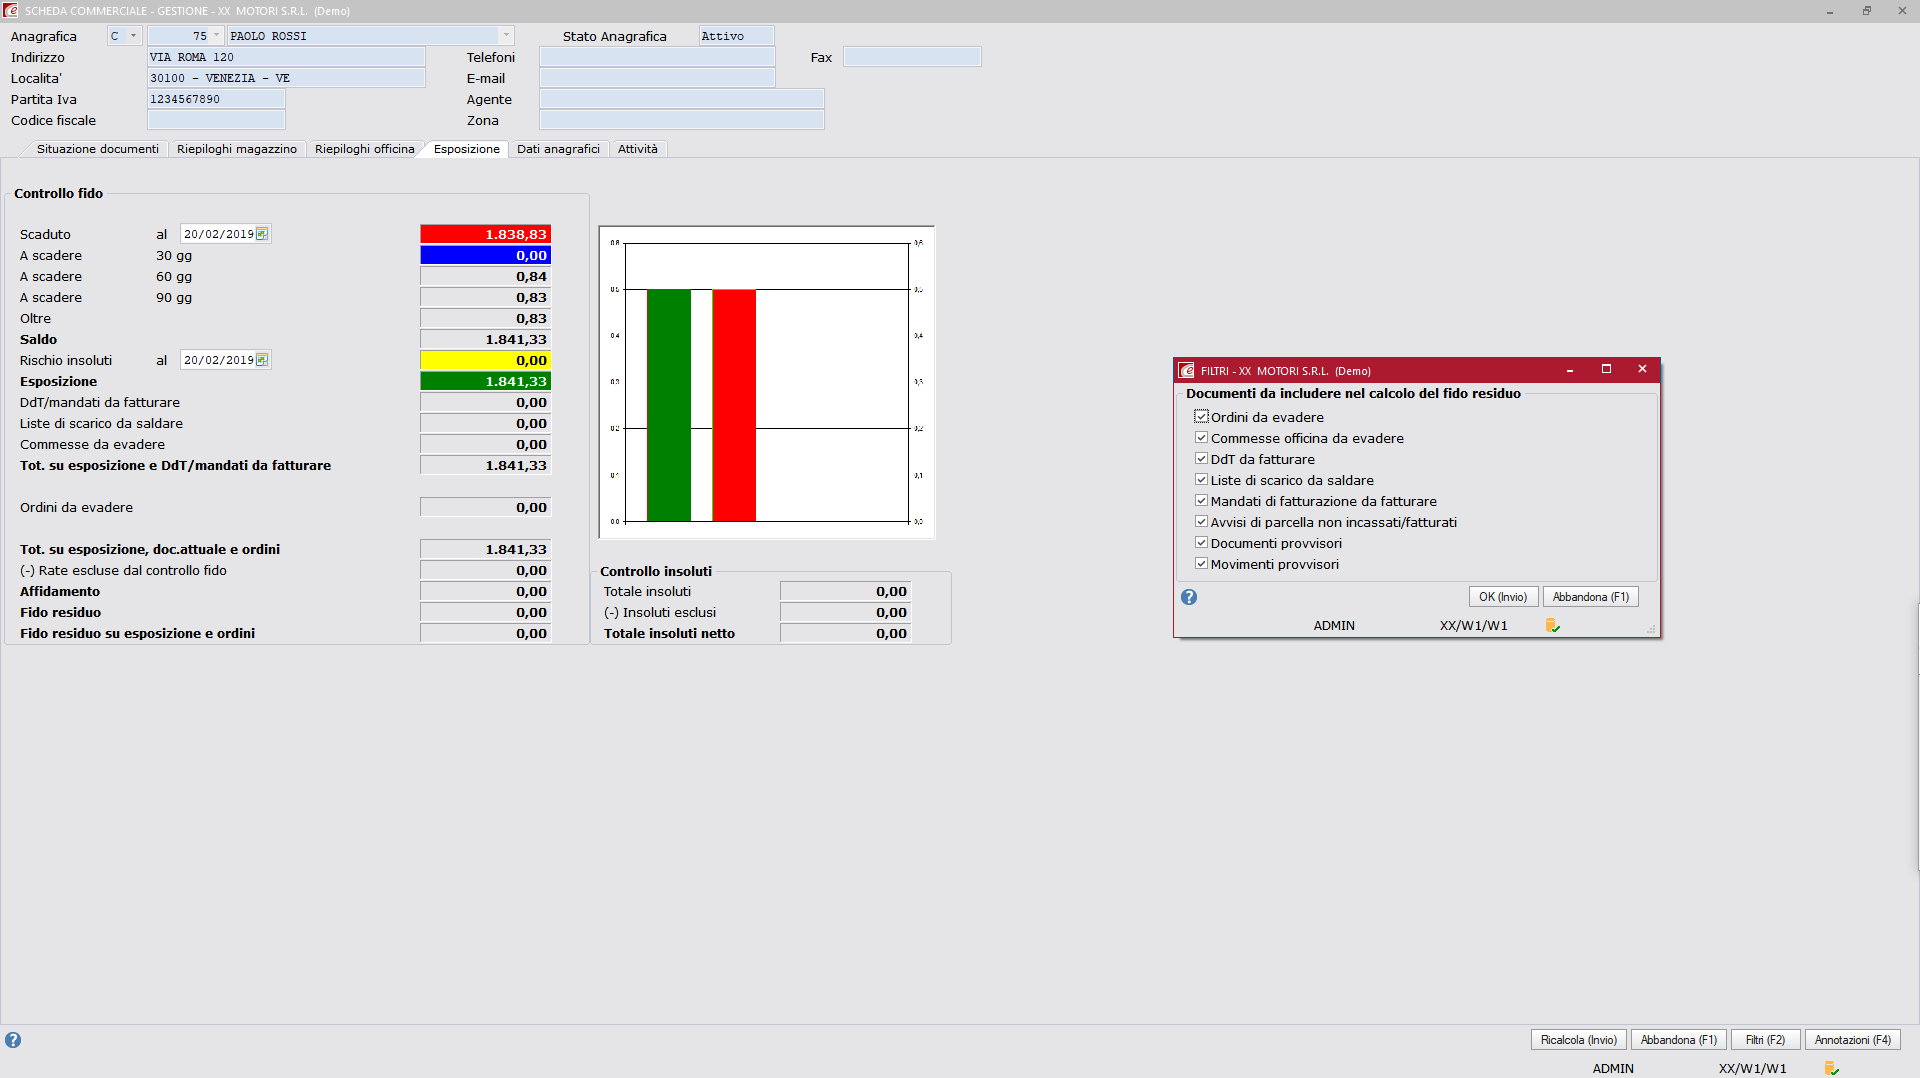This screenshot has width=1920, height=1078.
Task: Toggle DdT da fatturare checkbox
Action: tap(1201, 459)
